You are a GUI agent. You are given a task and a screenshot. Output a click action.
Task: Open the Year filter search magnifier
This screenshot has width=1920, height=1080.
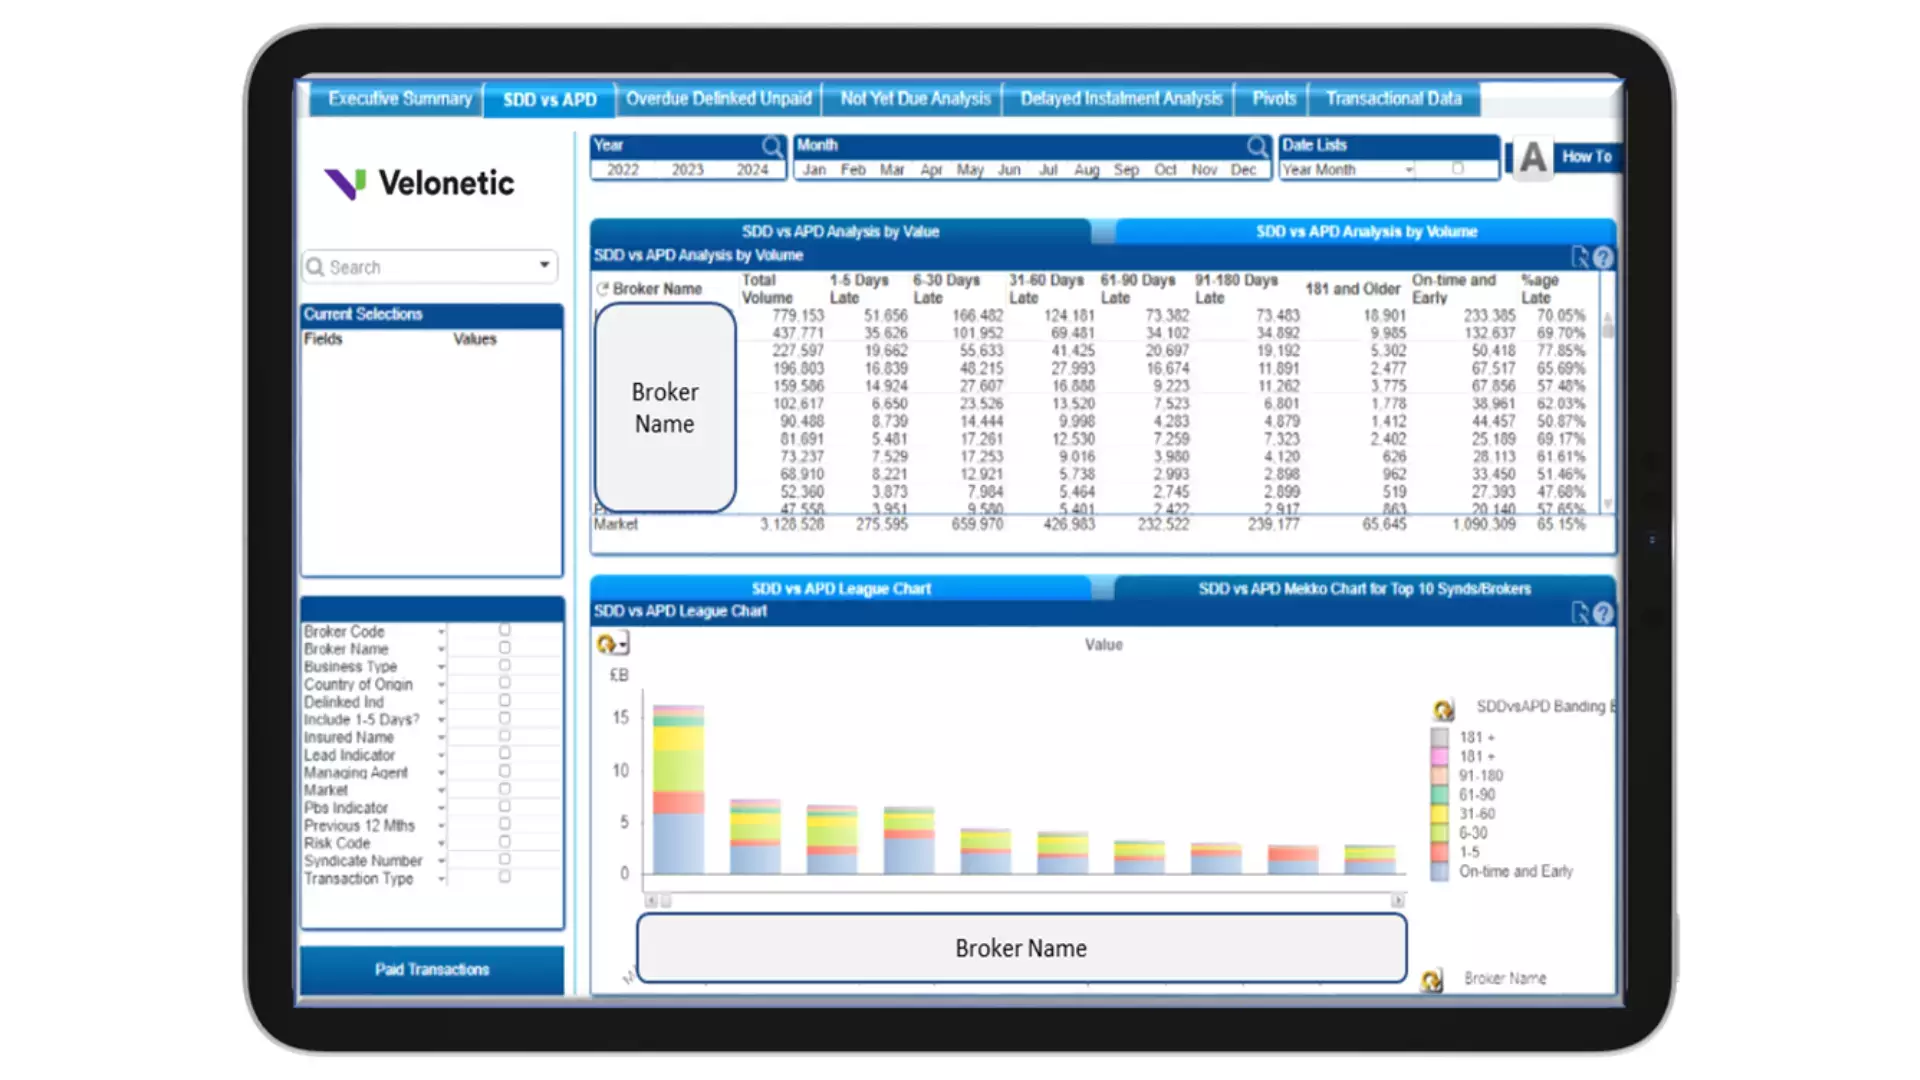click(771, 146)
